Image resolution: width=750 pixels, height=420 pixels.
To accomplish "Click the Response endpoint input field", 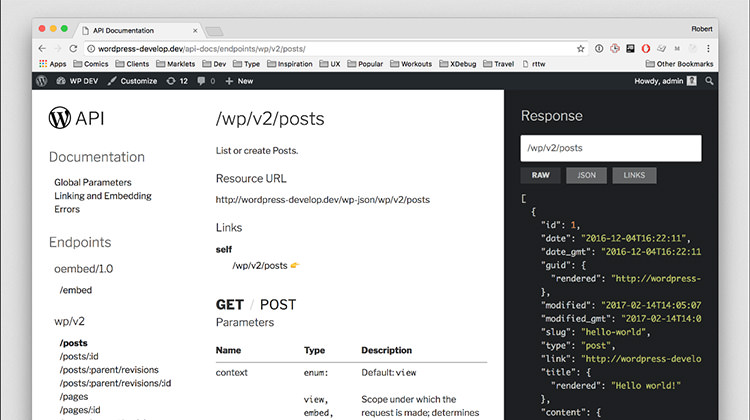I will point(610,148).
